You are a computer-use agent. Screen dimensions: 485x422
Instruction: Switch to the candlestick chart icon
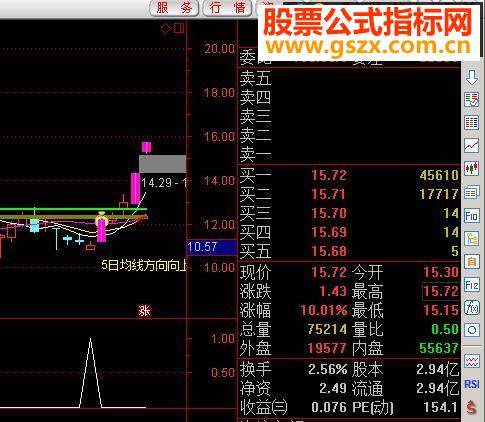pyautogui.click(x=472, y=168)
